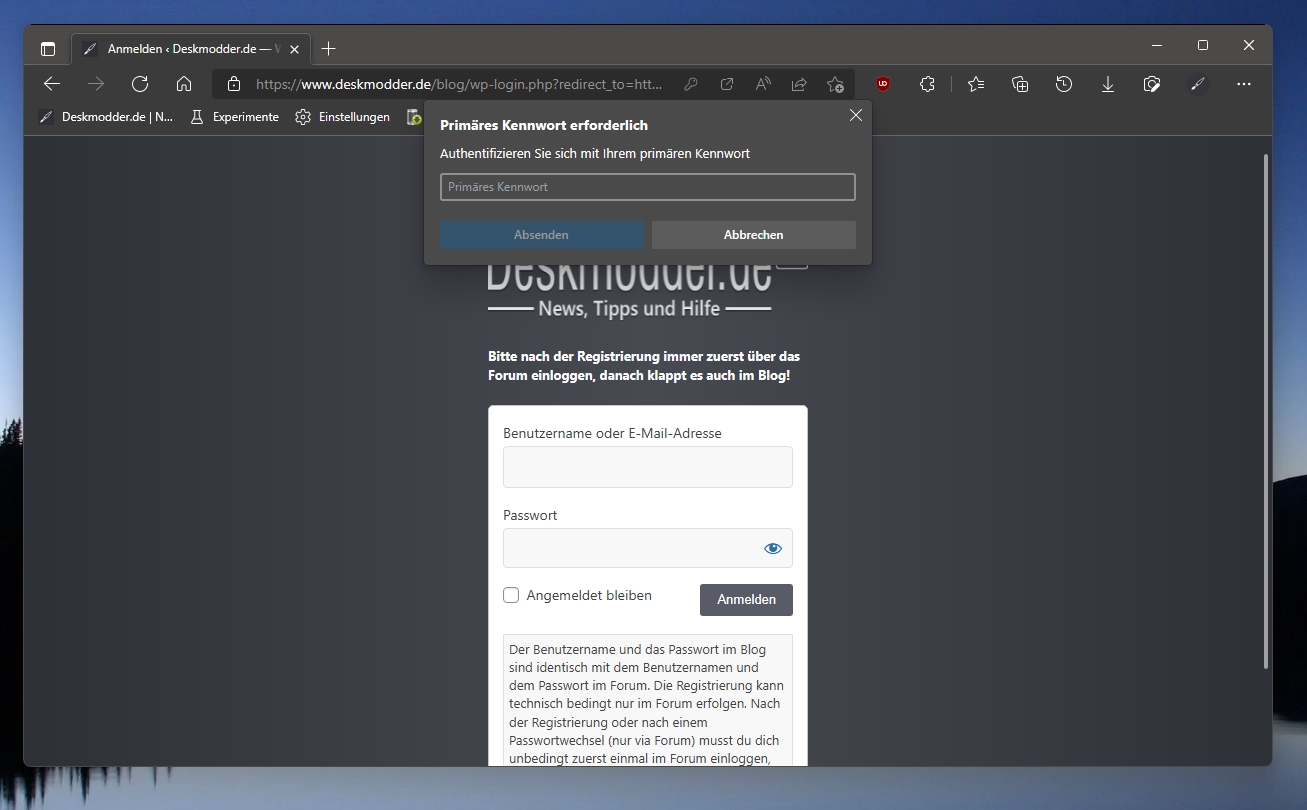Click the page vertical scrollbar
This screenshot has height=810, width=1307.
coord(1266,411)
